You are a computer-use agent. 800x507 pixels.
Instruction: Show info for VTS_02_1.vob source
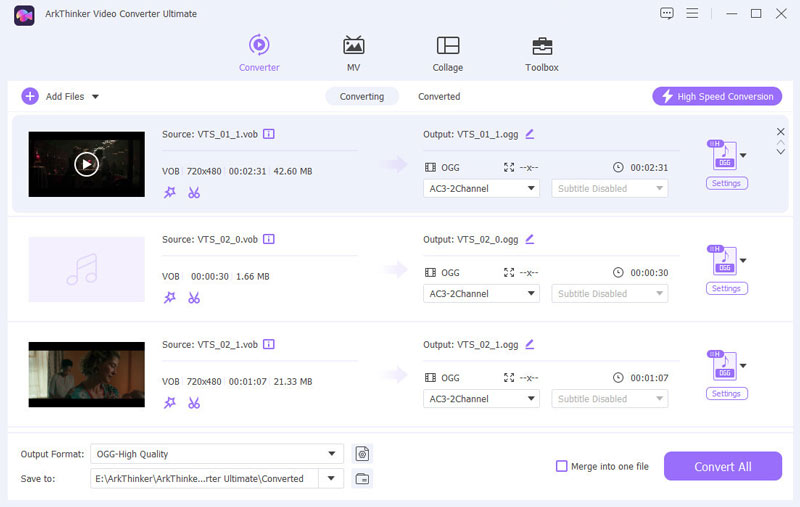coord(268,344)
